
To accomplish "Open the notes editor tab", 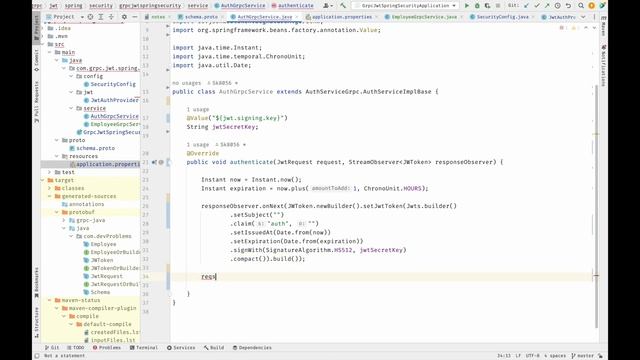I will [x=158, y=17].
